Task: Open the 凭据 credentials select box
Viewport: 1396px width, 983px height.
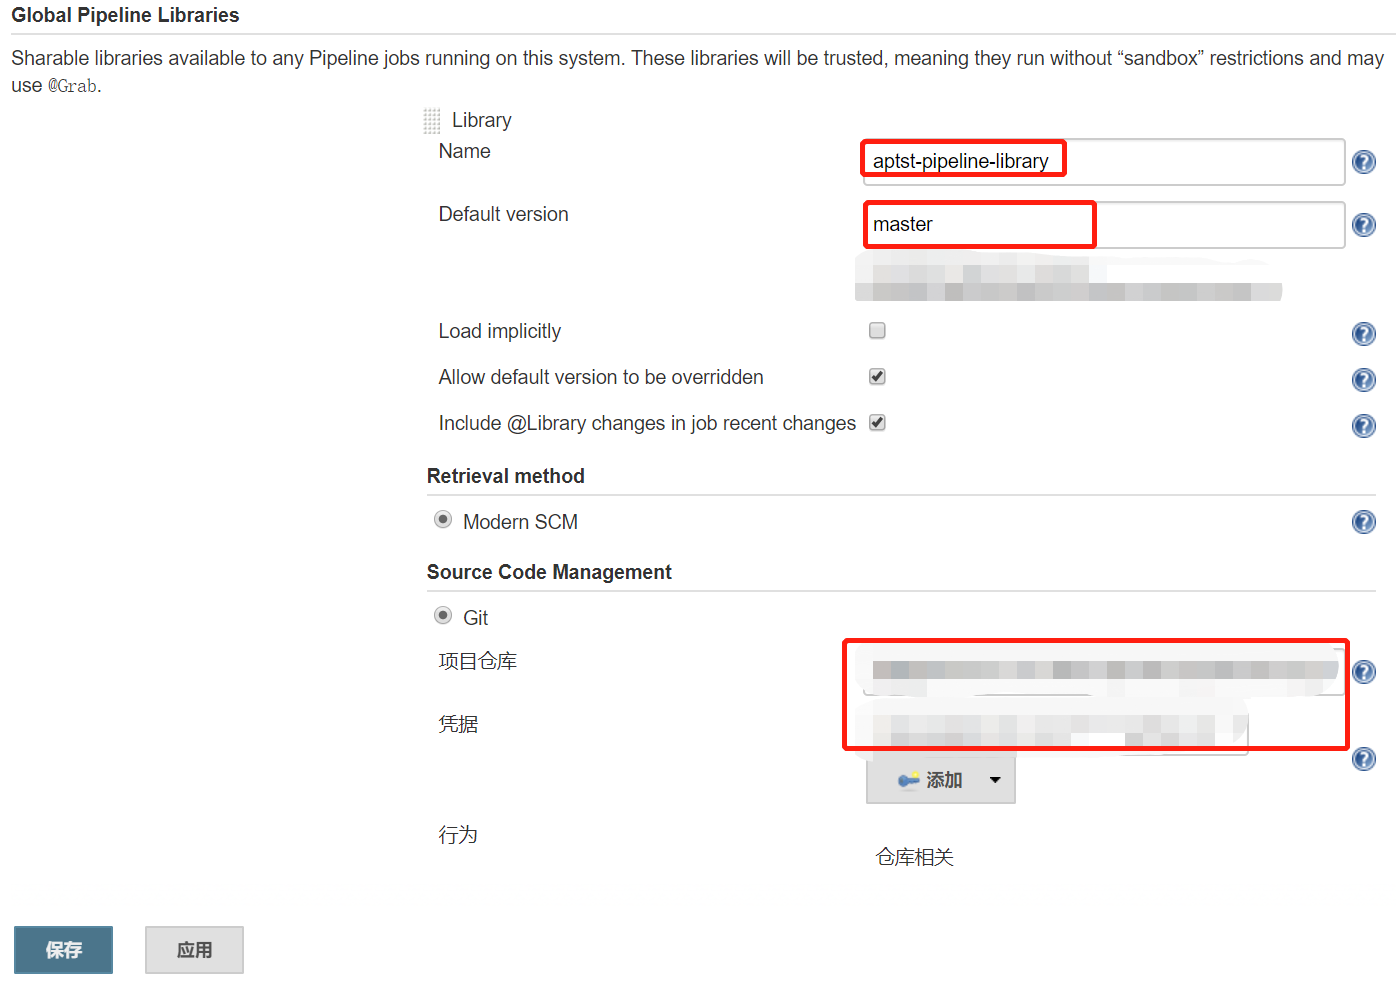Action: [x=1057, y=732]
